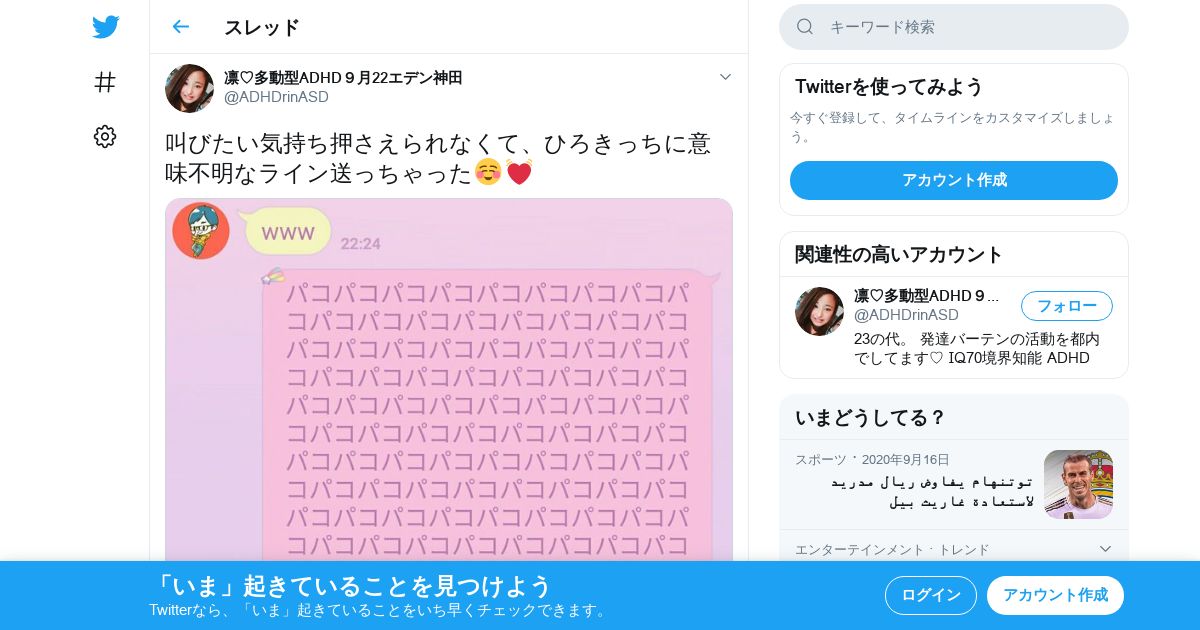Viewport: 1200px width, 630px height.
Task: Open related account name 凛♡多動型ADHD 9
Action: point(927,296)
